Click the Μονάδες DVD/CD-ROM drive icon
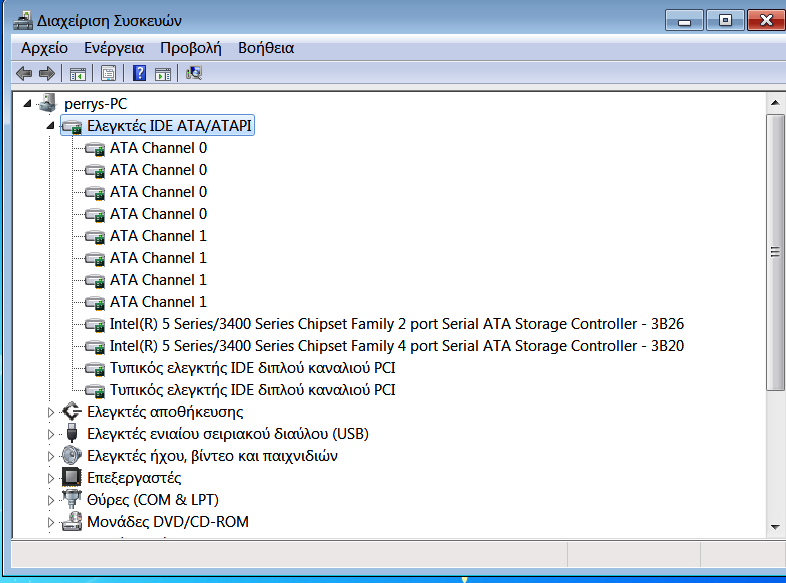This screenshot has height=583, width=786. 72,521
